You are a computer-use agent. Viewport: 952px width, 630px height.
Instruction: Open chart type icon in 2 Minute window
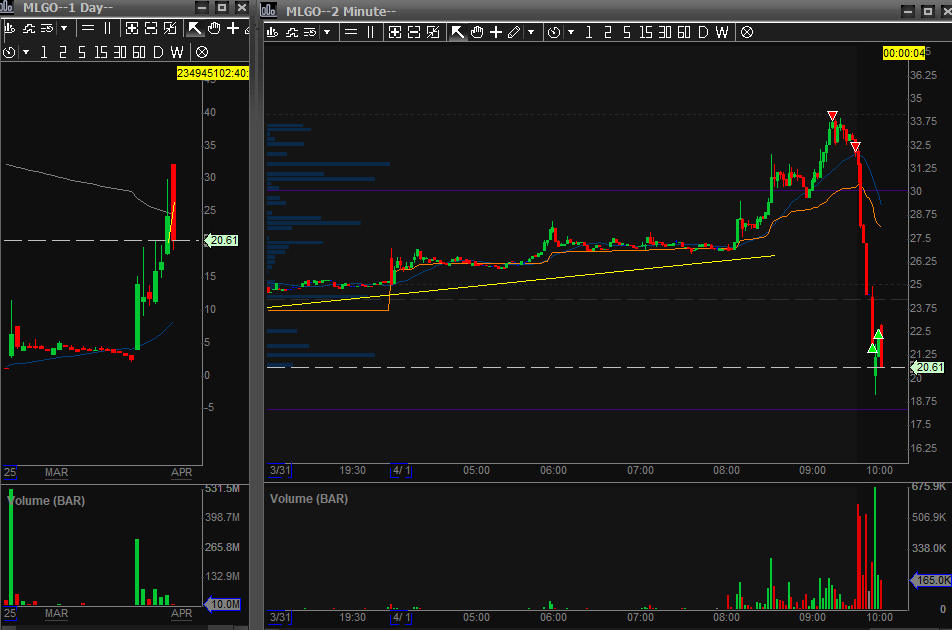coord(273,32)
